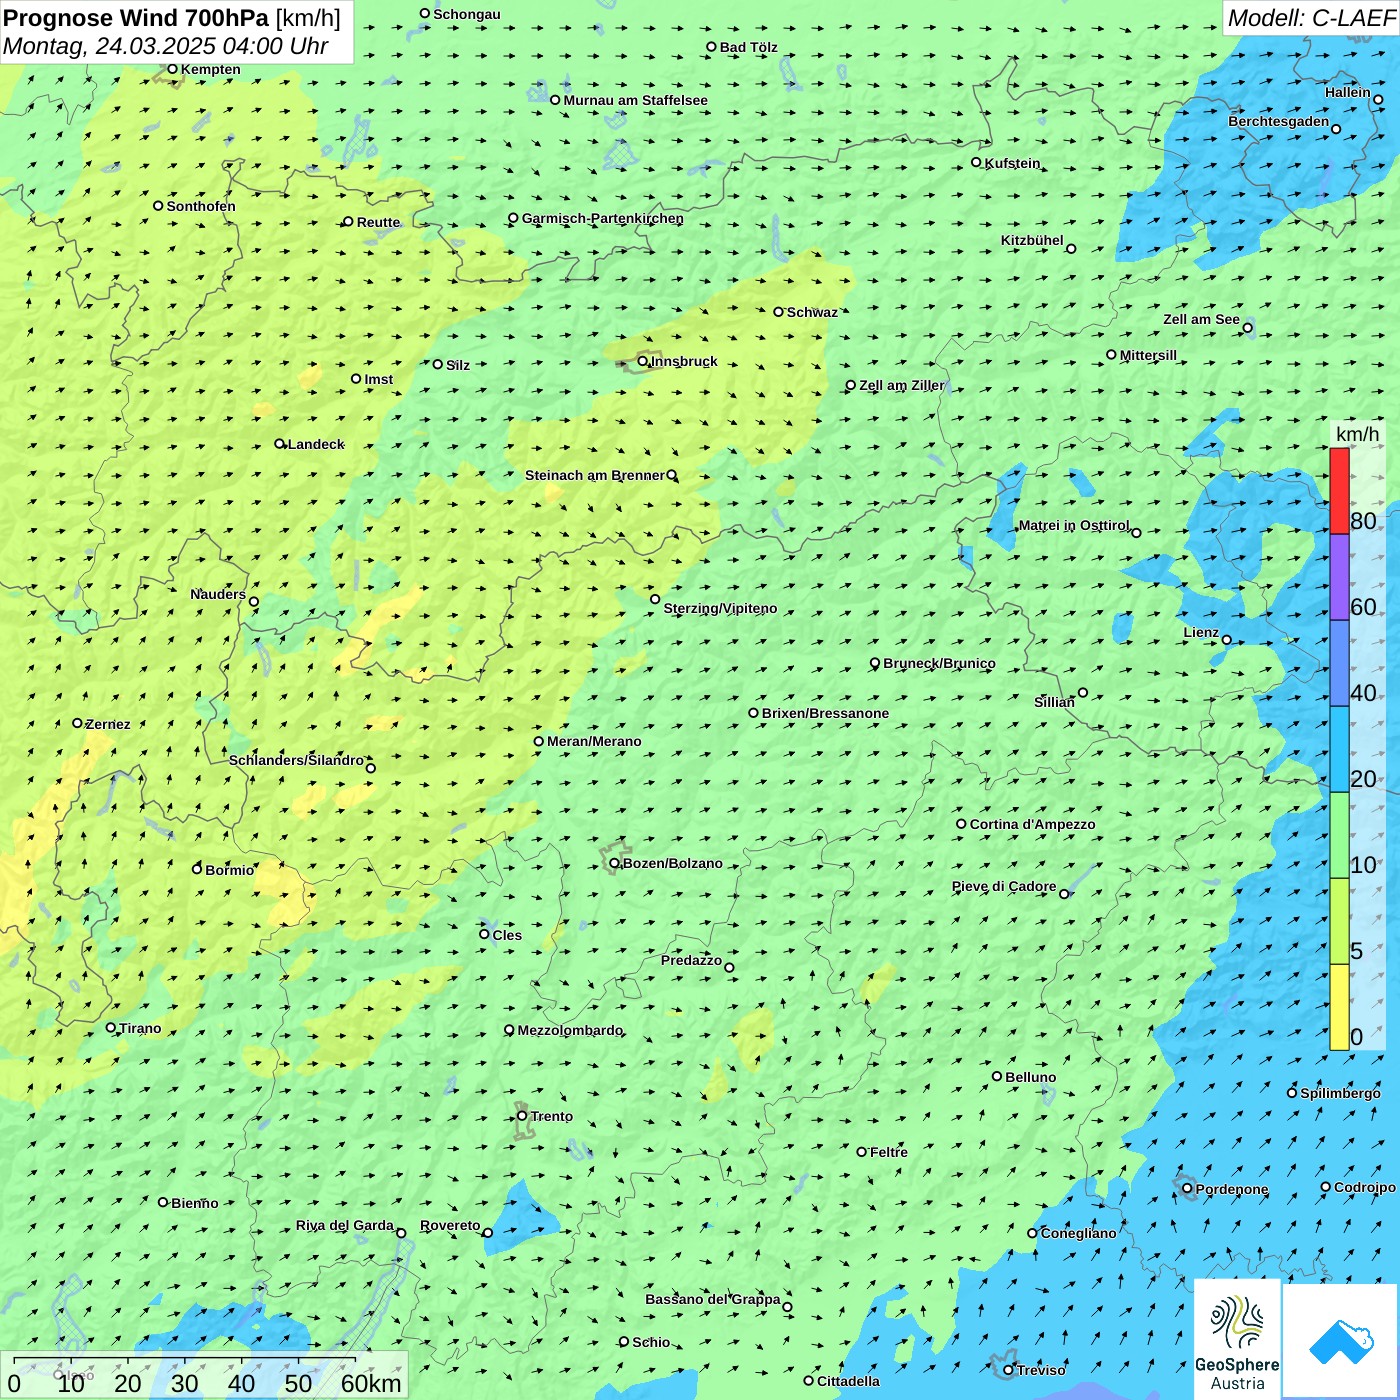Click the 'Cortina d'Ampezzo' label
1400x1400 pixels.
[x=1032, y=824]
